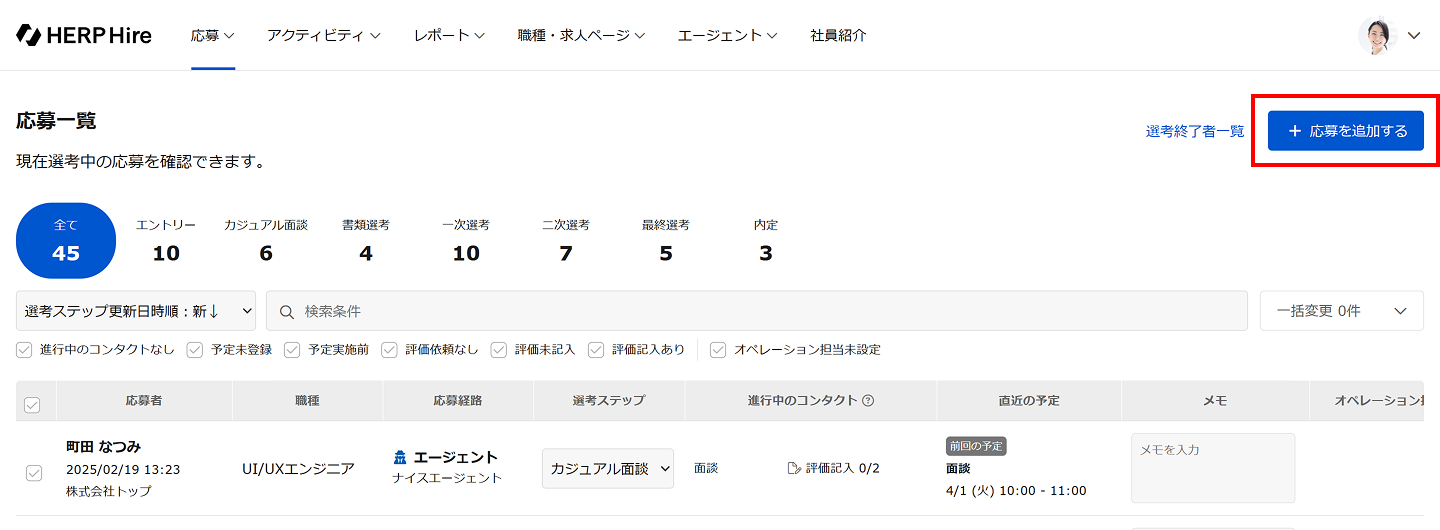Click the help icon beside 進行中のコンタクト

[x=868, y=401]
